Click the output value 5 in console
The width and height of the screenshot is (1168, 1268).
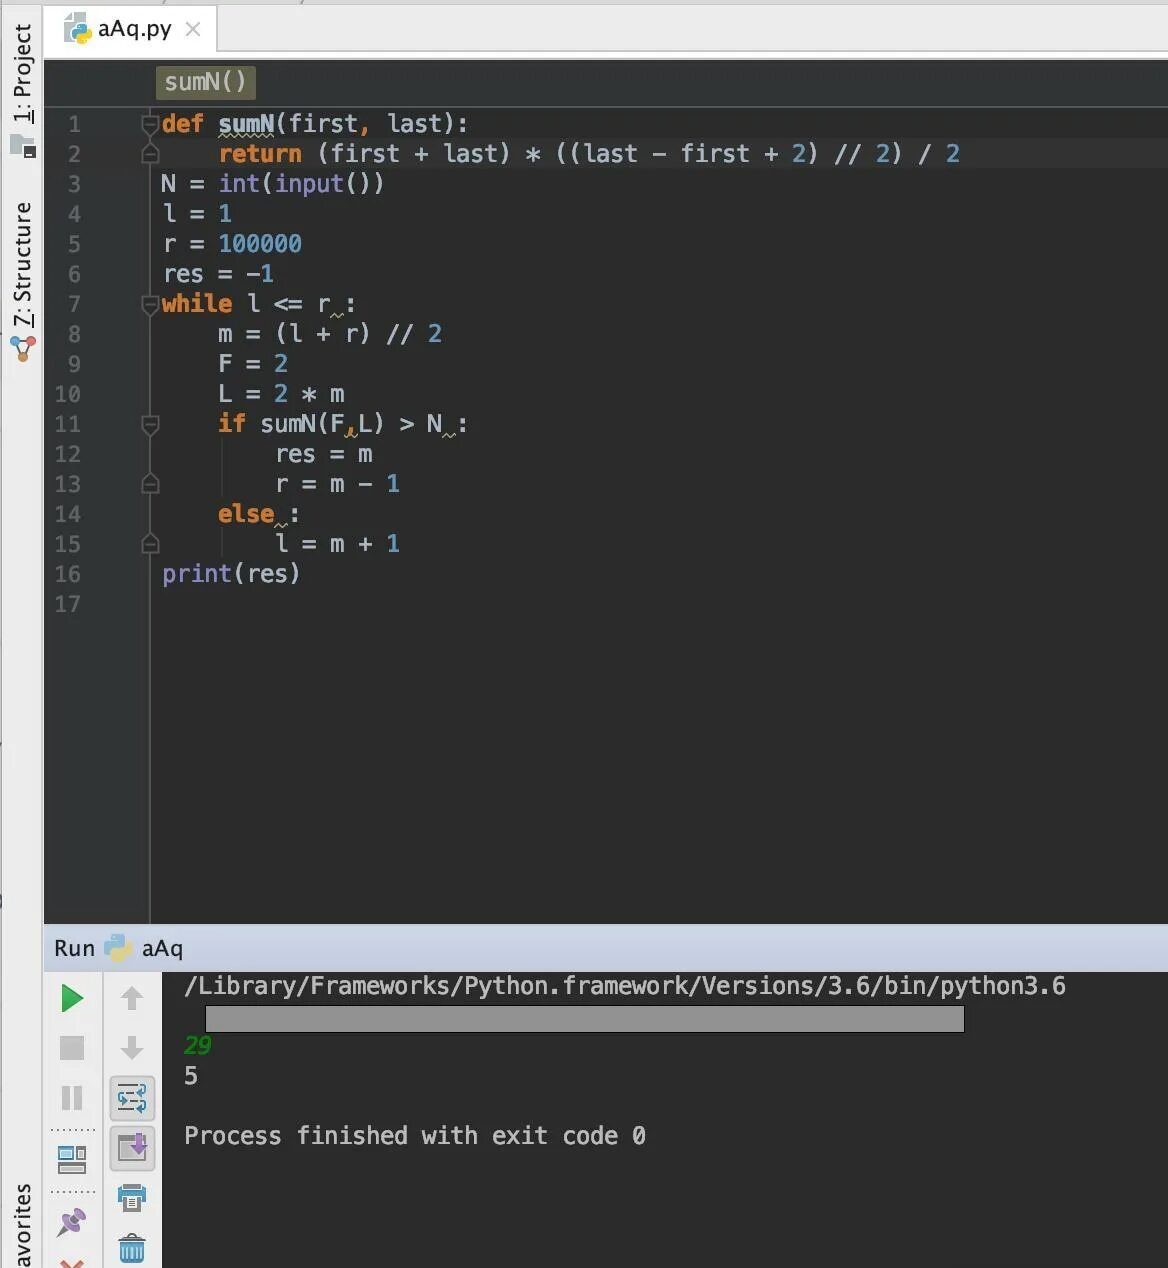pyautogui.click(x=191, y=1076)
